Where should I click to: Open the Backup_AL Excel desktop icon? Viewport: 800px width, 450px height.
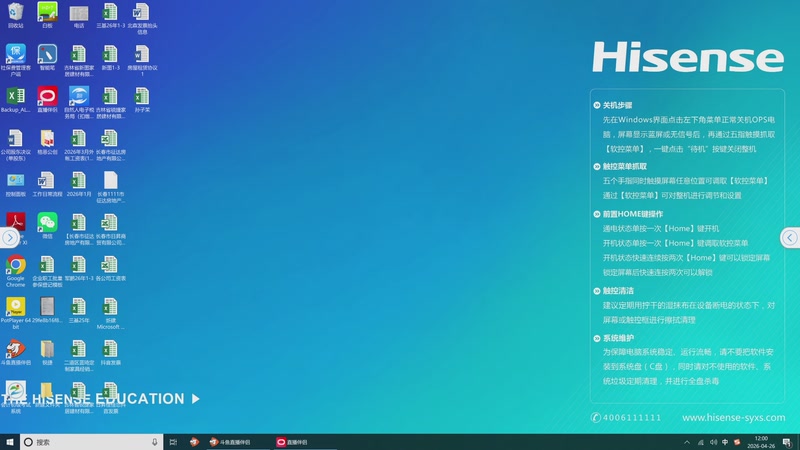point(16,99)
